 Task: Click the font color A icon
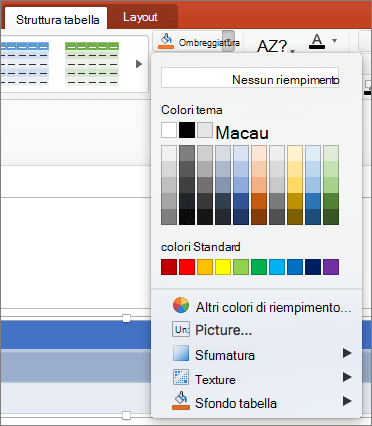pyautogui.click(x=317, y=42)
